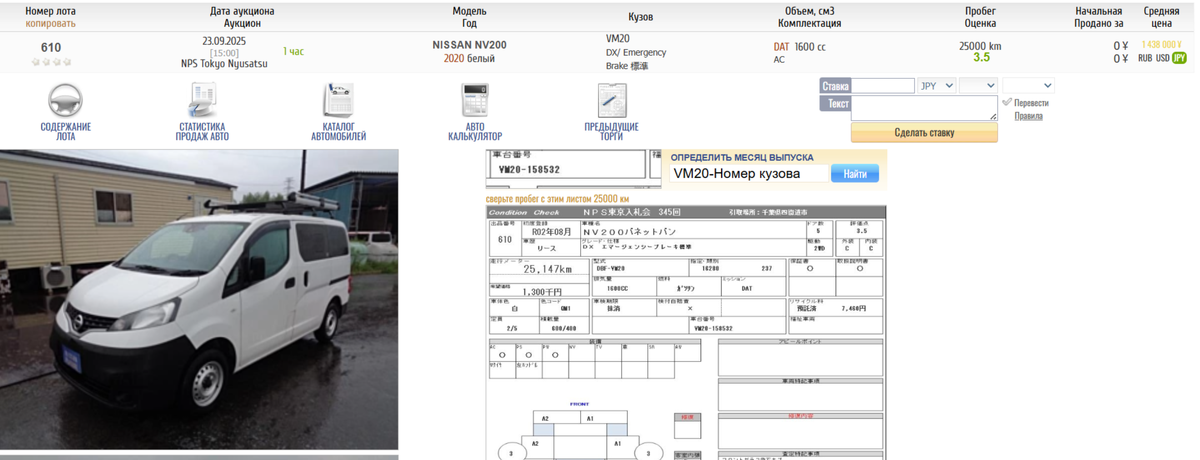1200x460 pixels.
Task: Click the Найти button
Action: 855,174
